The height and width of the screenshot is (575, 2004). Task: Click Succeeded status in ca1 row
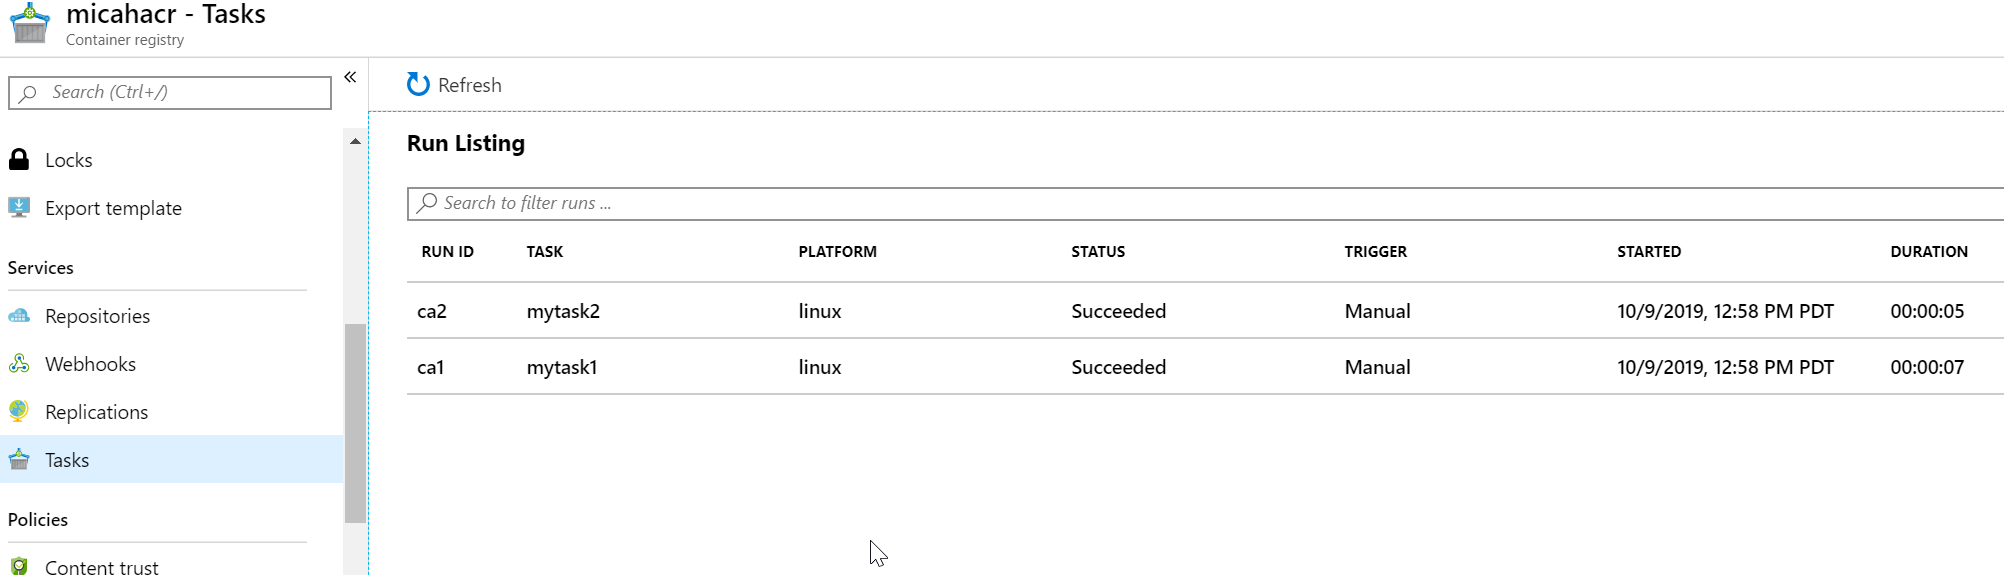point(1119,367)
